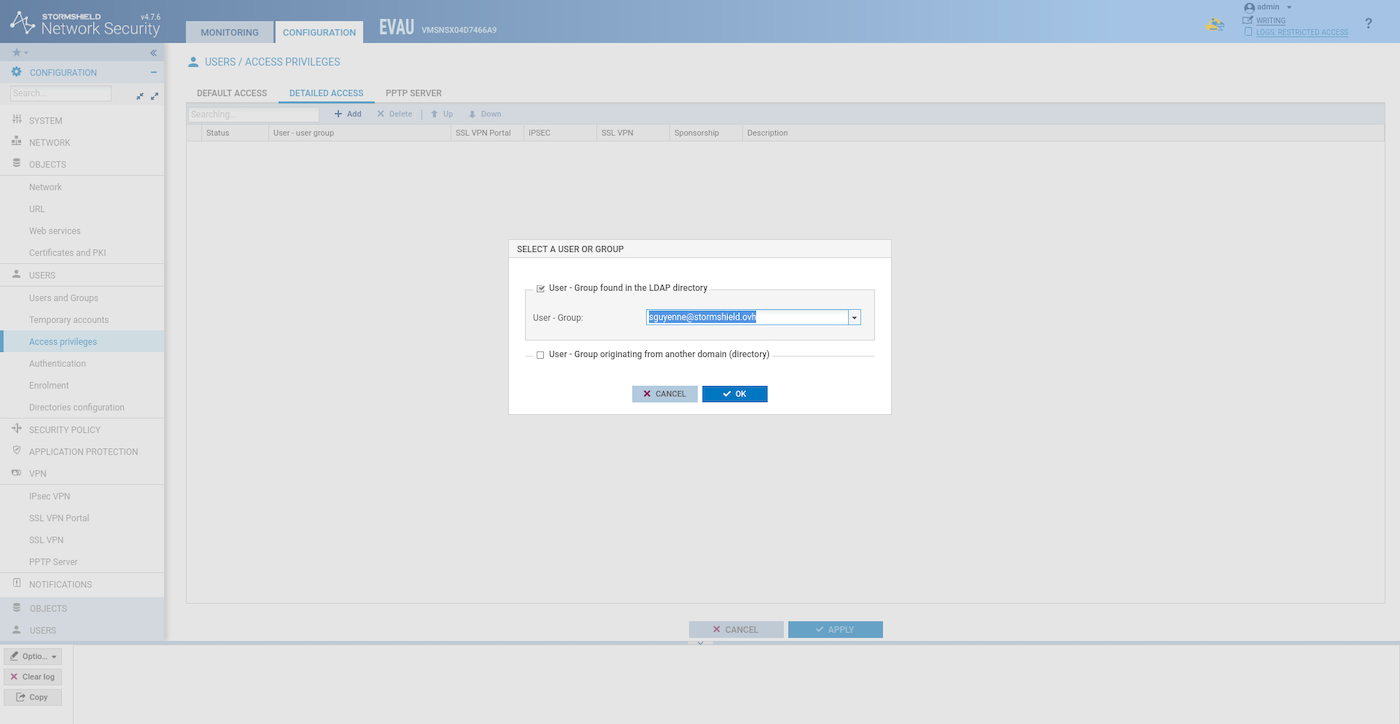The image size is (1400, 724).
Task: Click the Stormshield Network Security logo
Action: [x=84, y=22]
